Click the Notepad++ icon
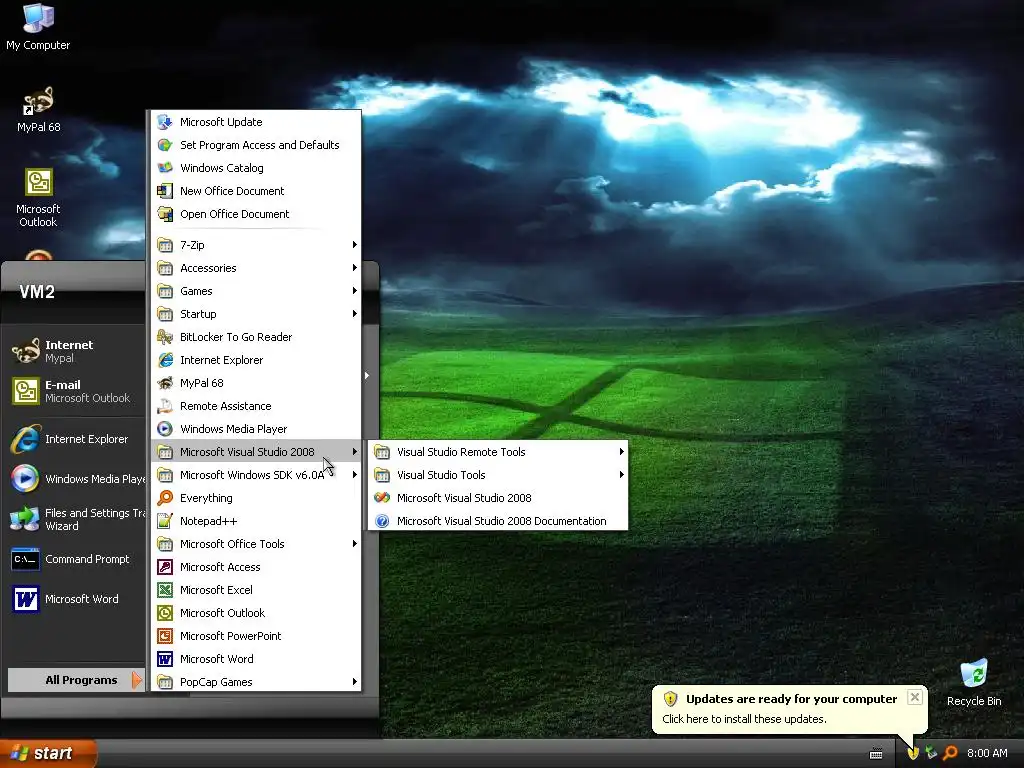 [165, 520]
